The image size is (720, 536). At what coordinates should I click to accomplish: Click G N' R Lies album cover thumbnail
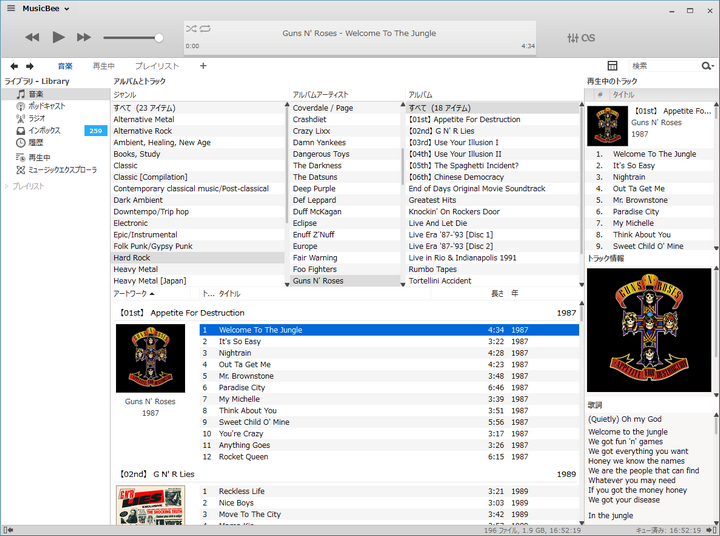151,505
